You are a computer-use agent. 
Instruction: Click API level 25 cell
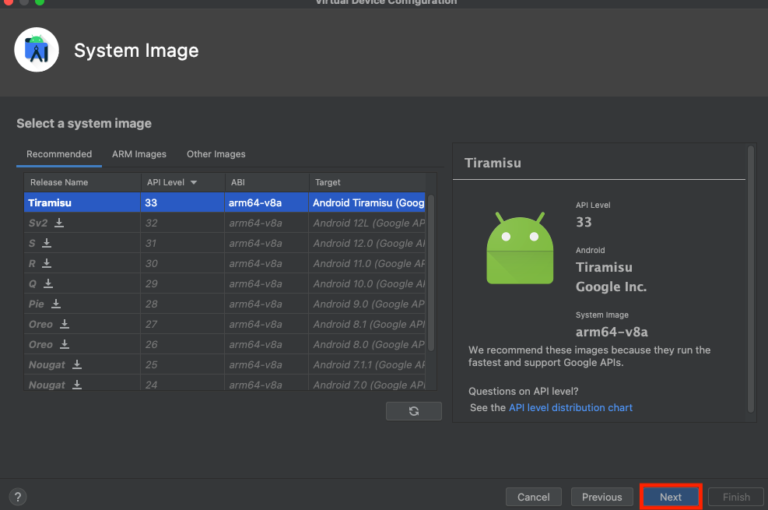(x=183, y=364)
